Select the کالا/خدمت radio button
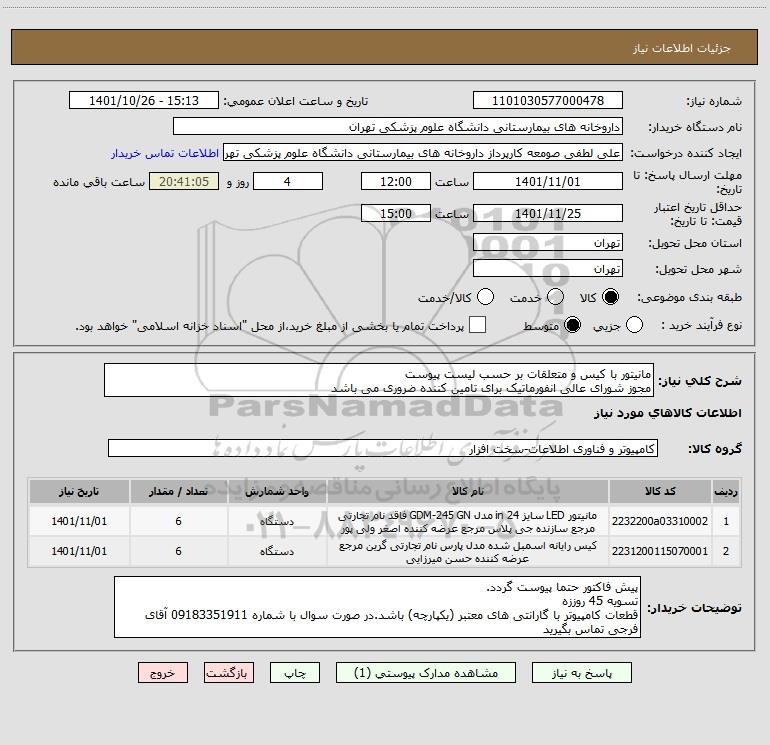 point(485,297)
